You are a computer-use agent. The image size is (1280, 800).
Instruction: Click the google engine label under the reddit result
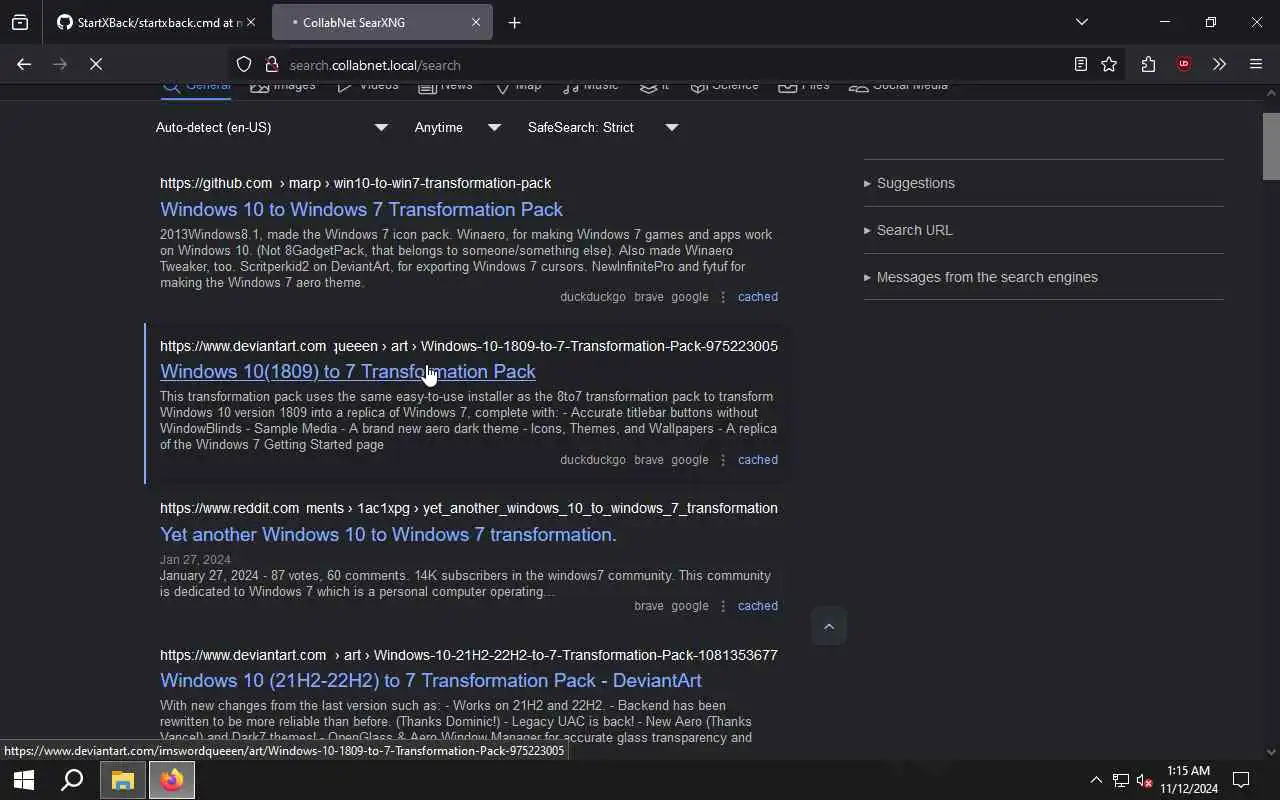690,606
